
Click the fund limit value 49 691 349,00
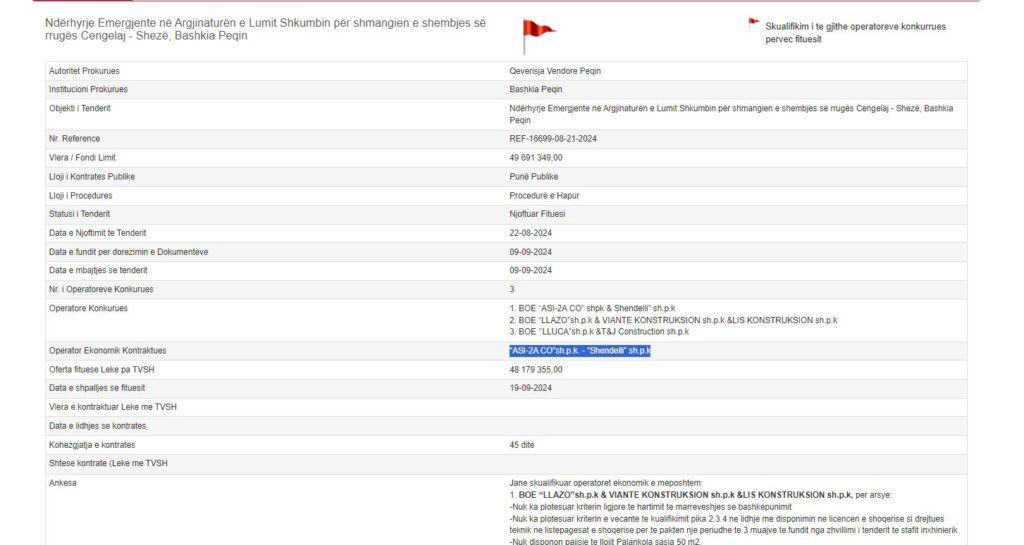536,158
